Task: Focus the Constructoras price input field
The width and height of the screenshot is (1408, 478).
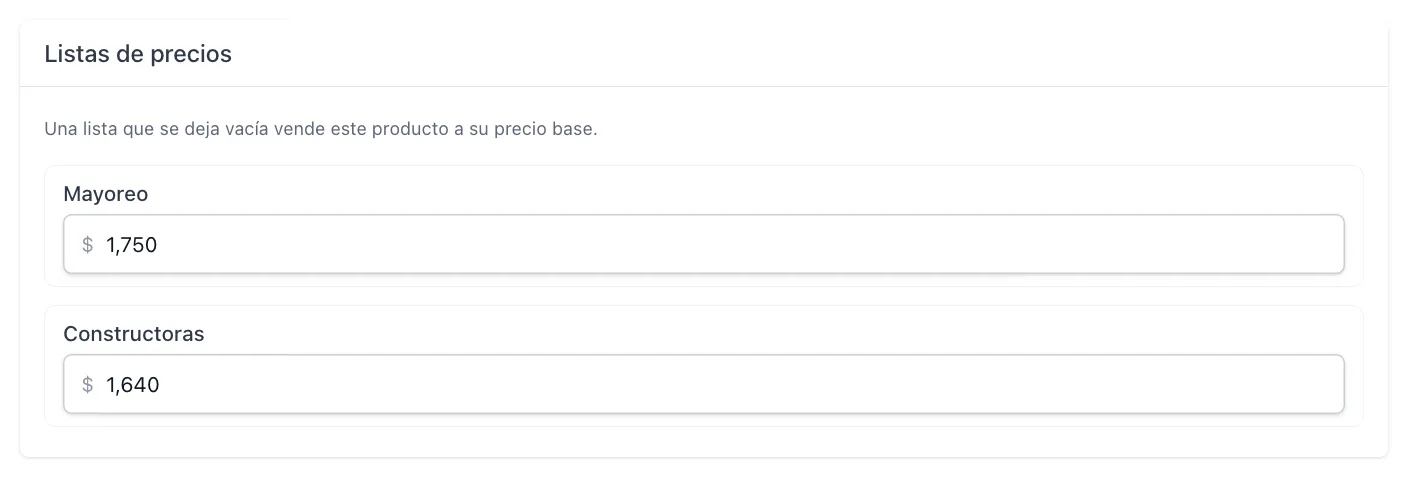Action: pyautogui.click(x=703, y=384)
